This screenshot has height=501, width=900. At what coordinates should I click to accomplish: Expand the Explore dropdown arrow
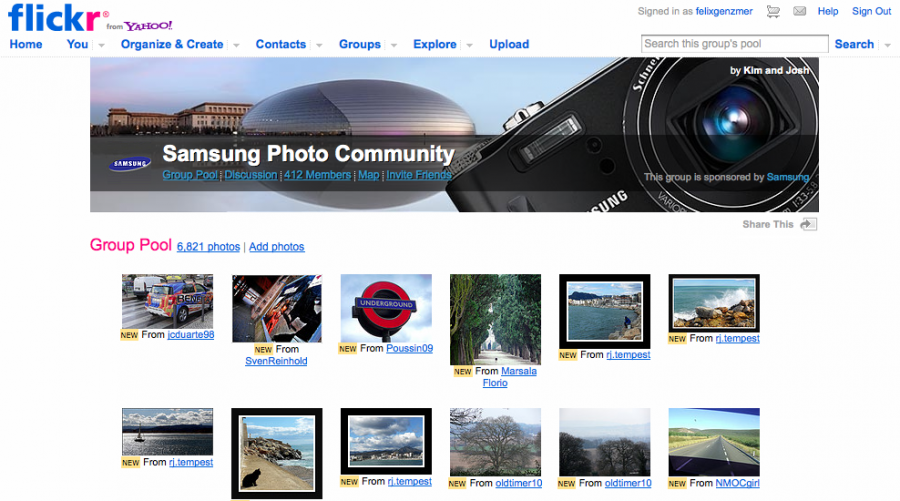coord(470,45)
